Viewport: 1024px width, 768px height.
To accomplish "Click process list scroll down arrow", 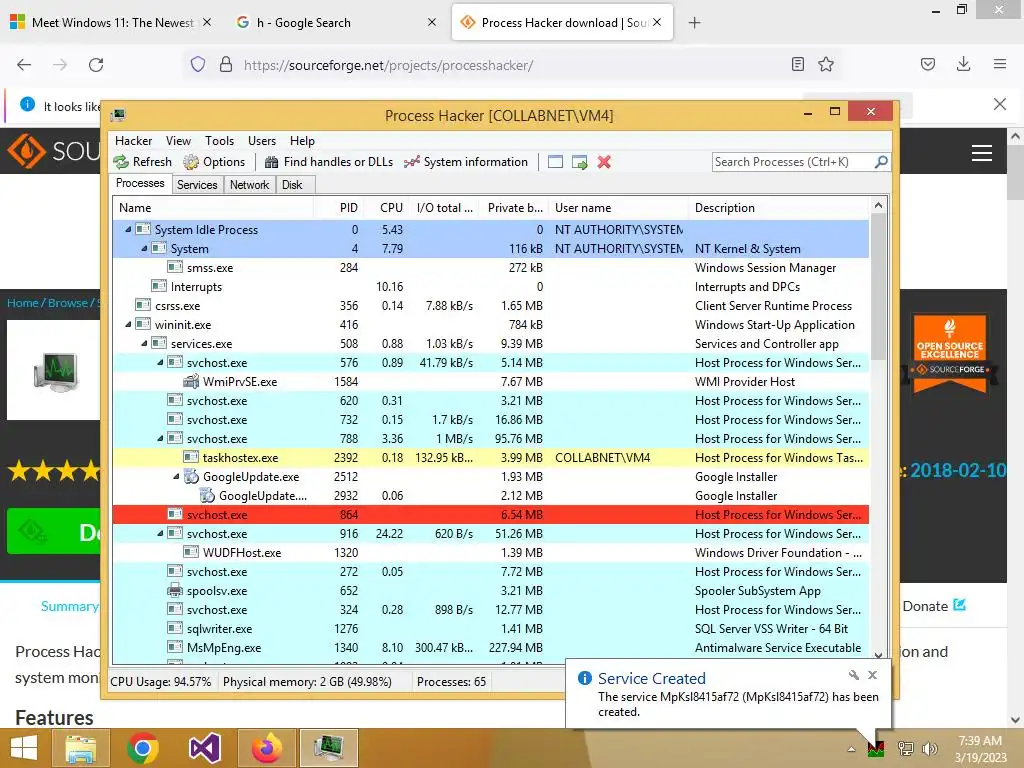I will coord(878,656).
